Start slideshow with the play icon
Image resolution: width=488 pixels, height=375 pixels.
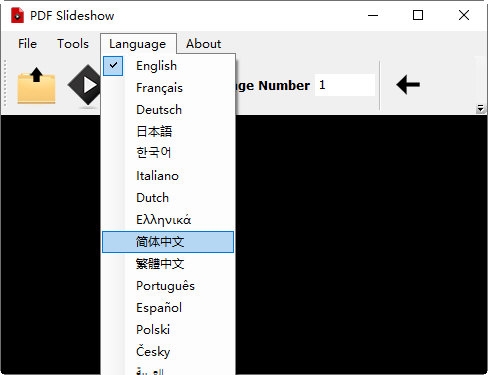click(x=84, y=85)
